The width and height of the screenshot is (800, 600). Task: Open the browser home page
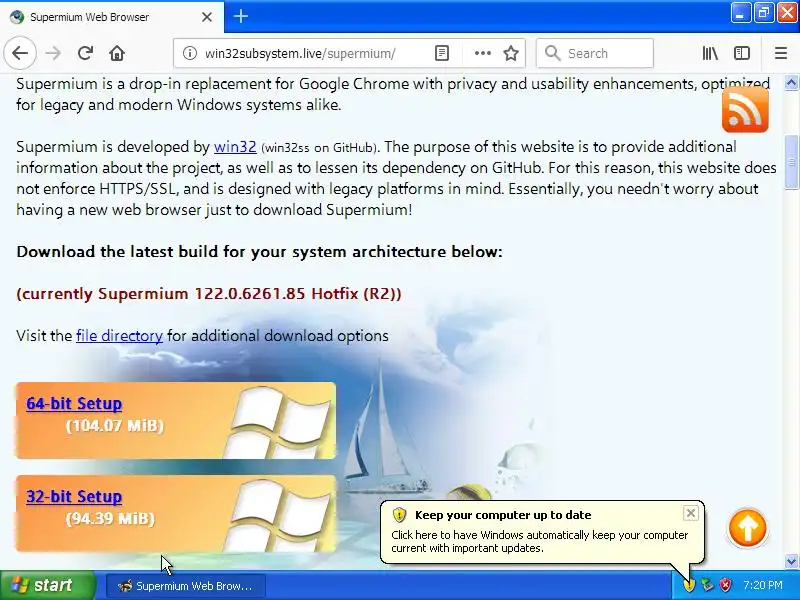[x=117, y=53]
